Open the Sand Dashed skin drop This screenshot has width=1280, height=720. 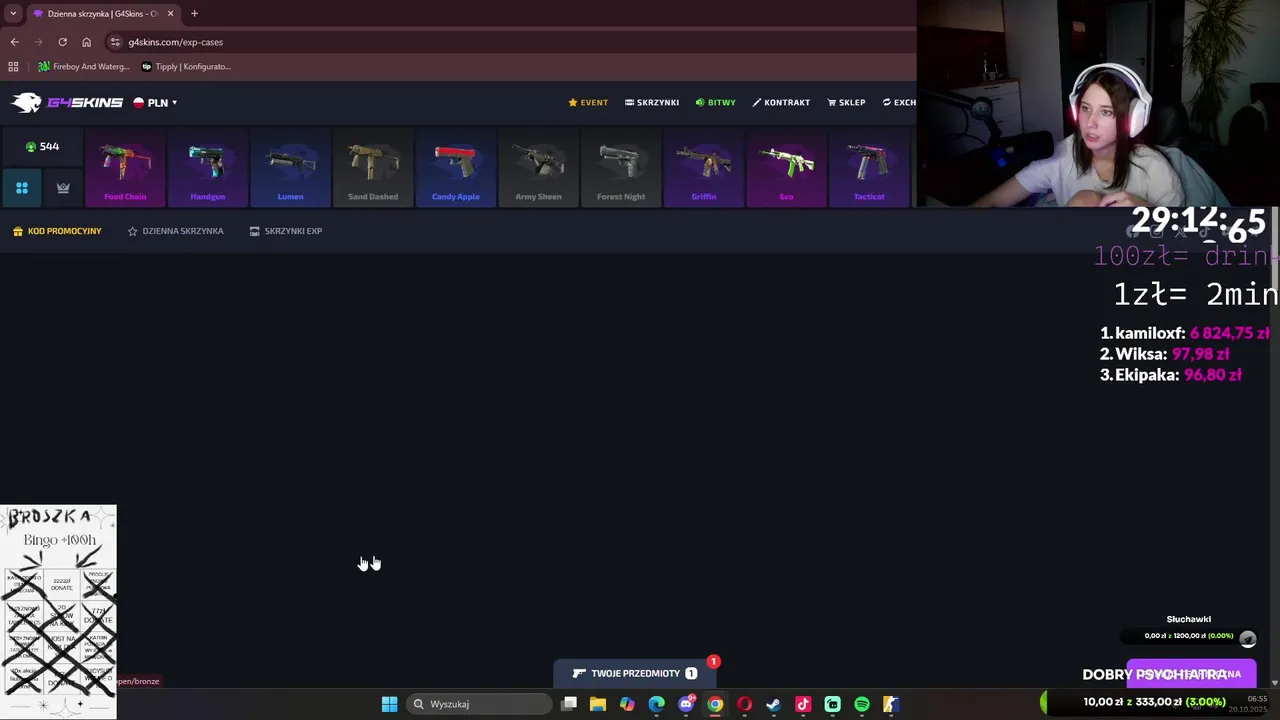[373, 166]
